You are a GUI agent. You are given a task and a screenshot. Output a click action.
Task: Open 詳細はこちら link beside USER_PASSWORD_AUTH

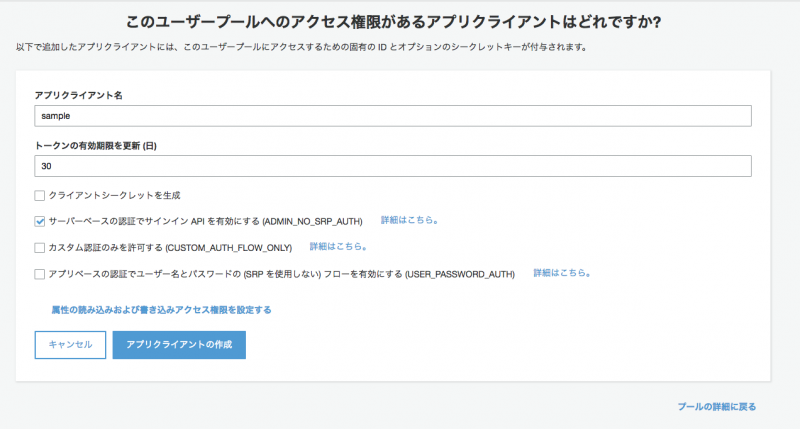tap(561, 272)
